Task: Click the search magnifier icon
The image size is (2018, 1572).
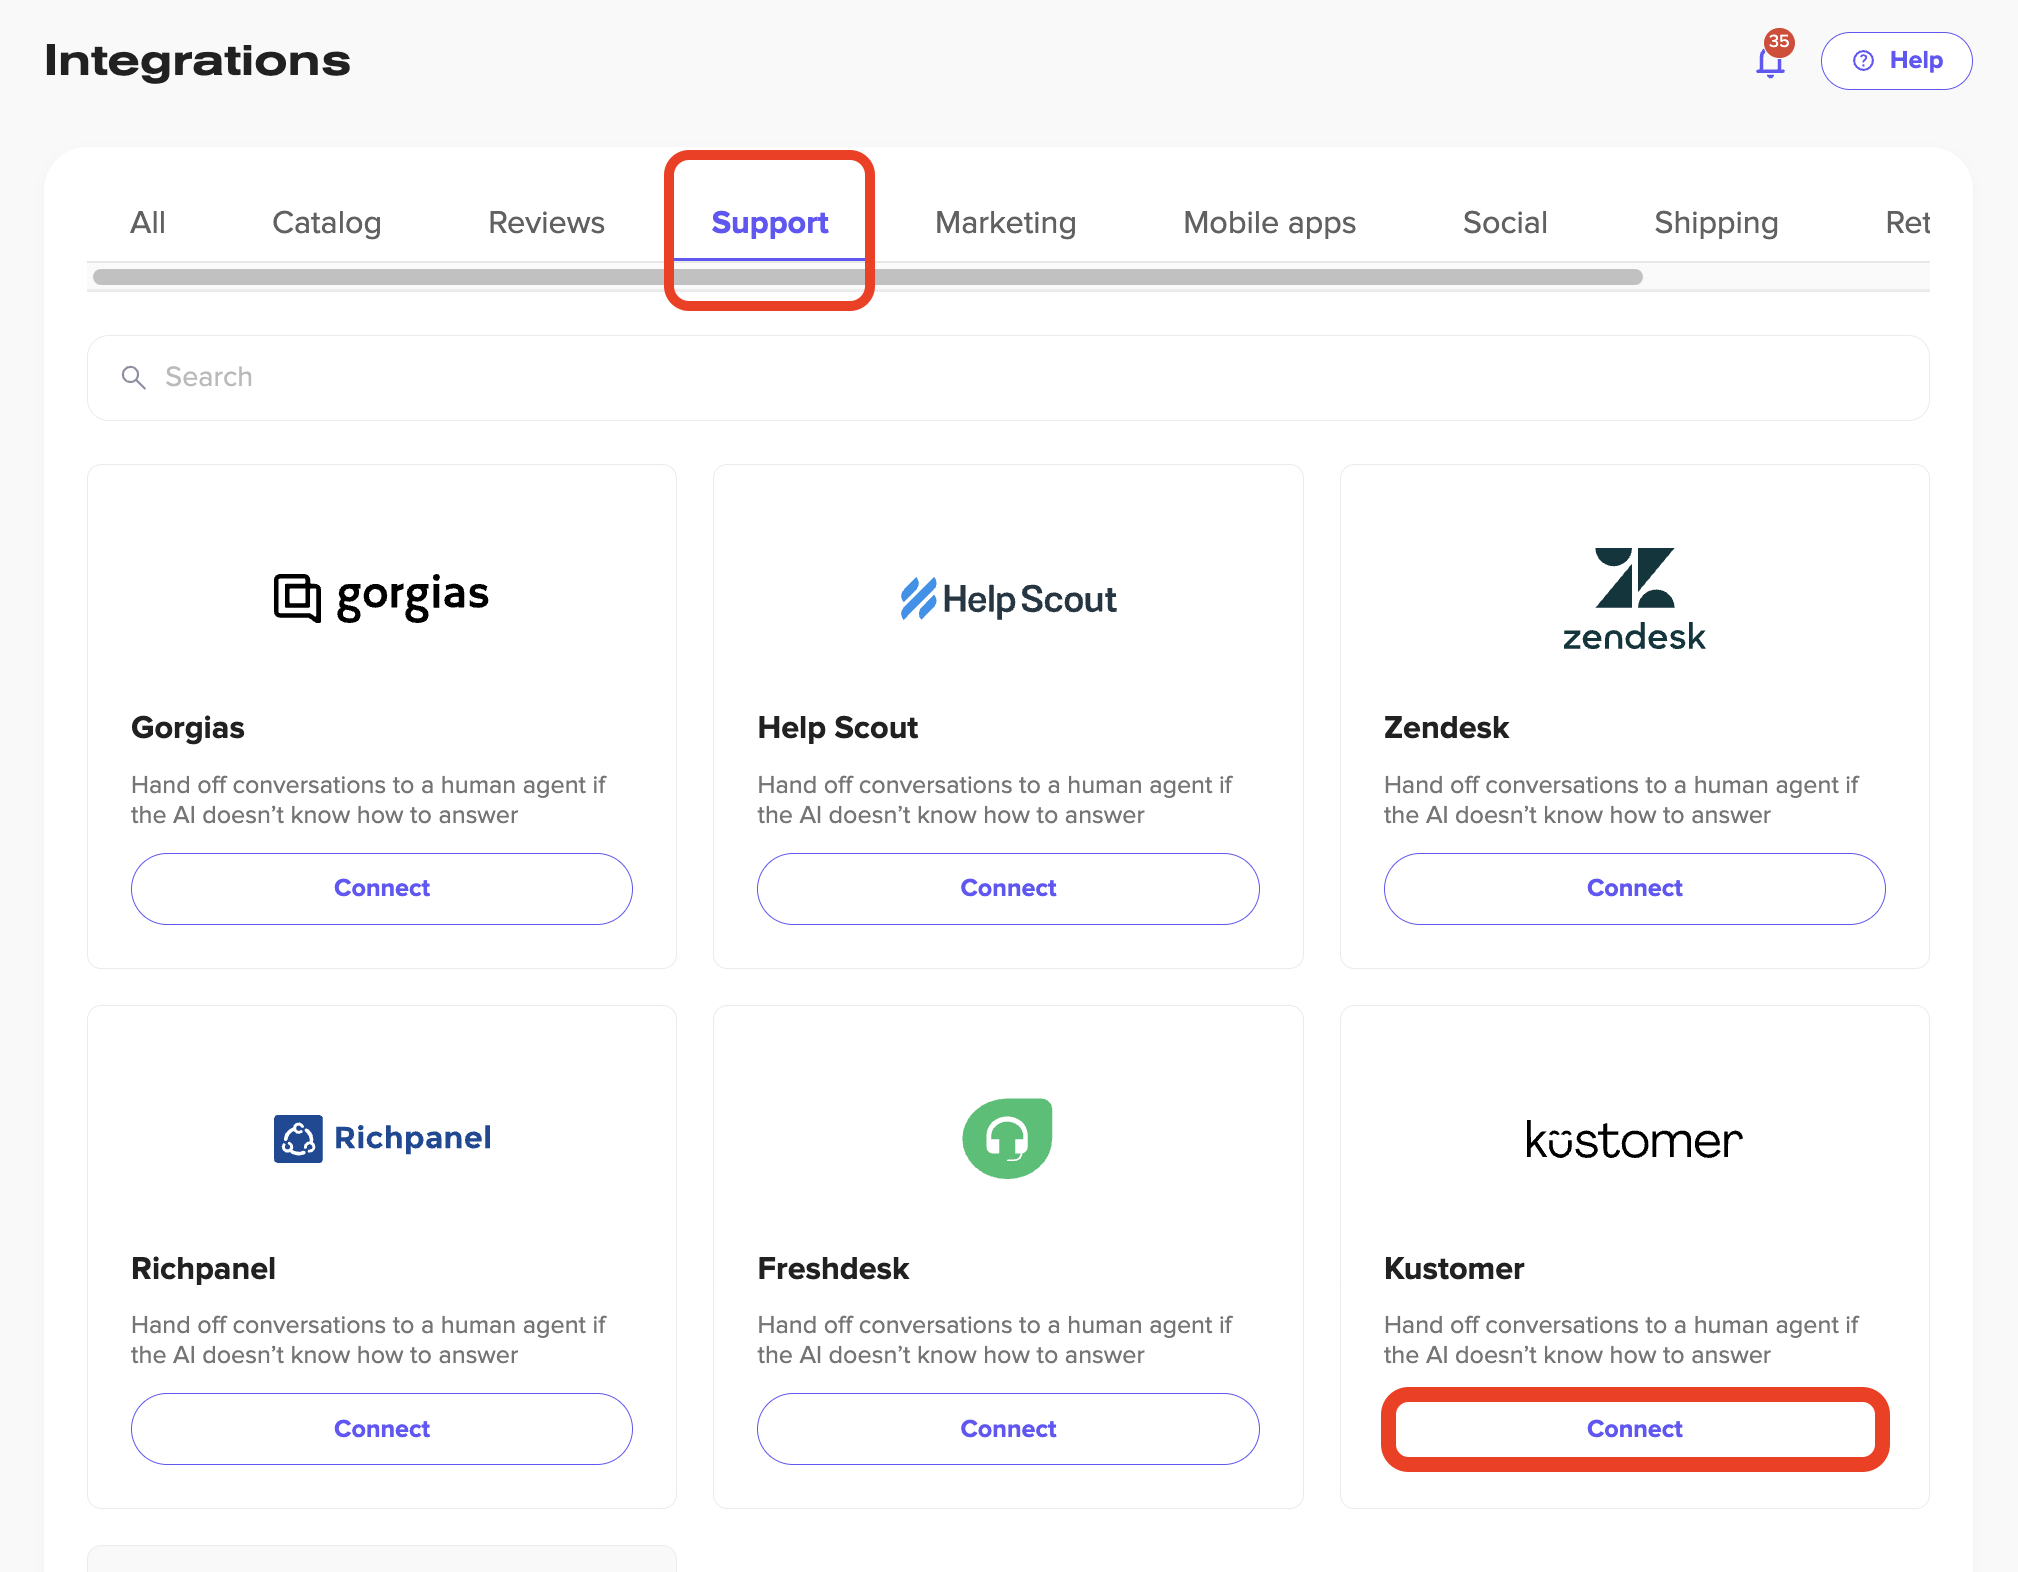Action: 133,377
